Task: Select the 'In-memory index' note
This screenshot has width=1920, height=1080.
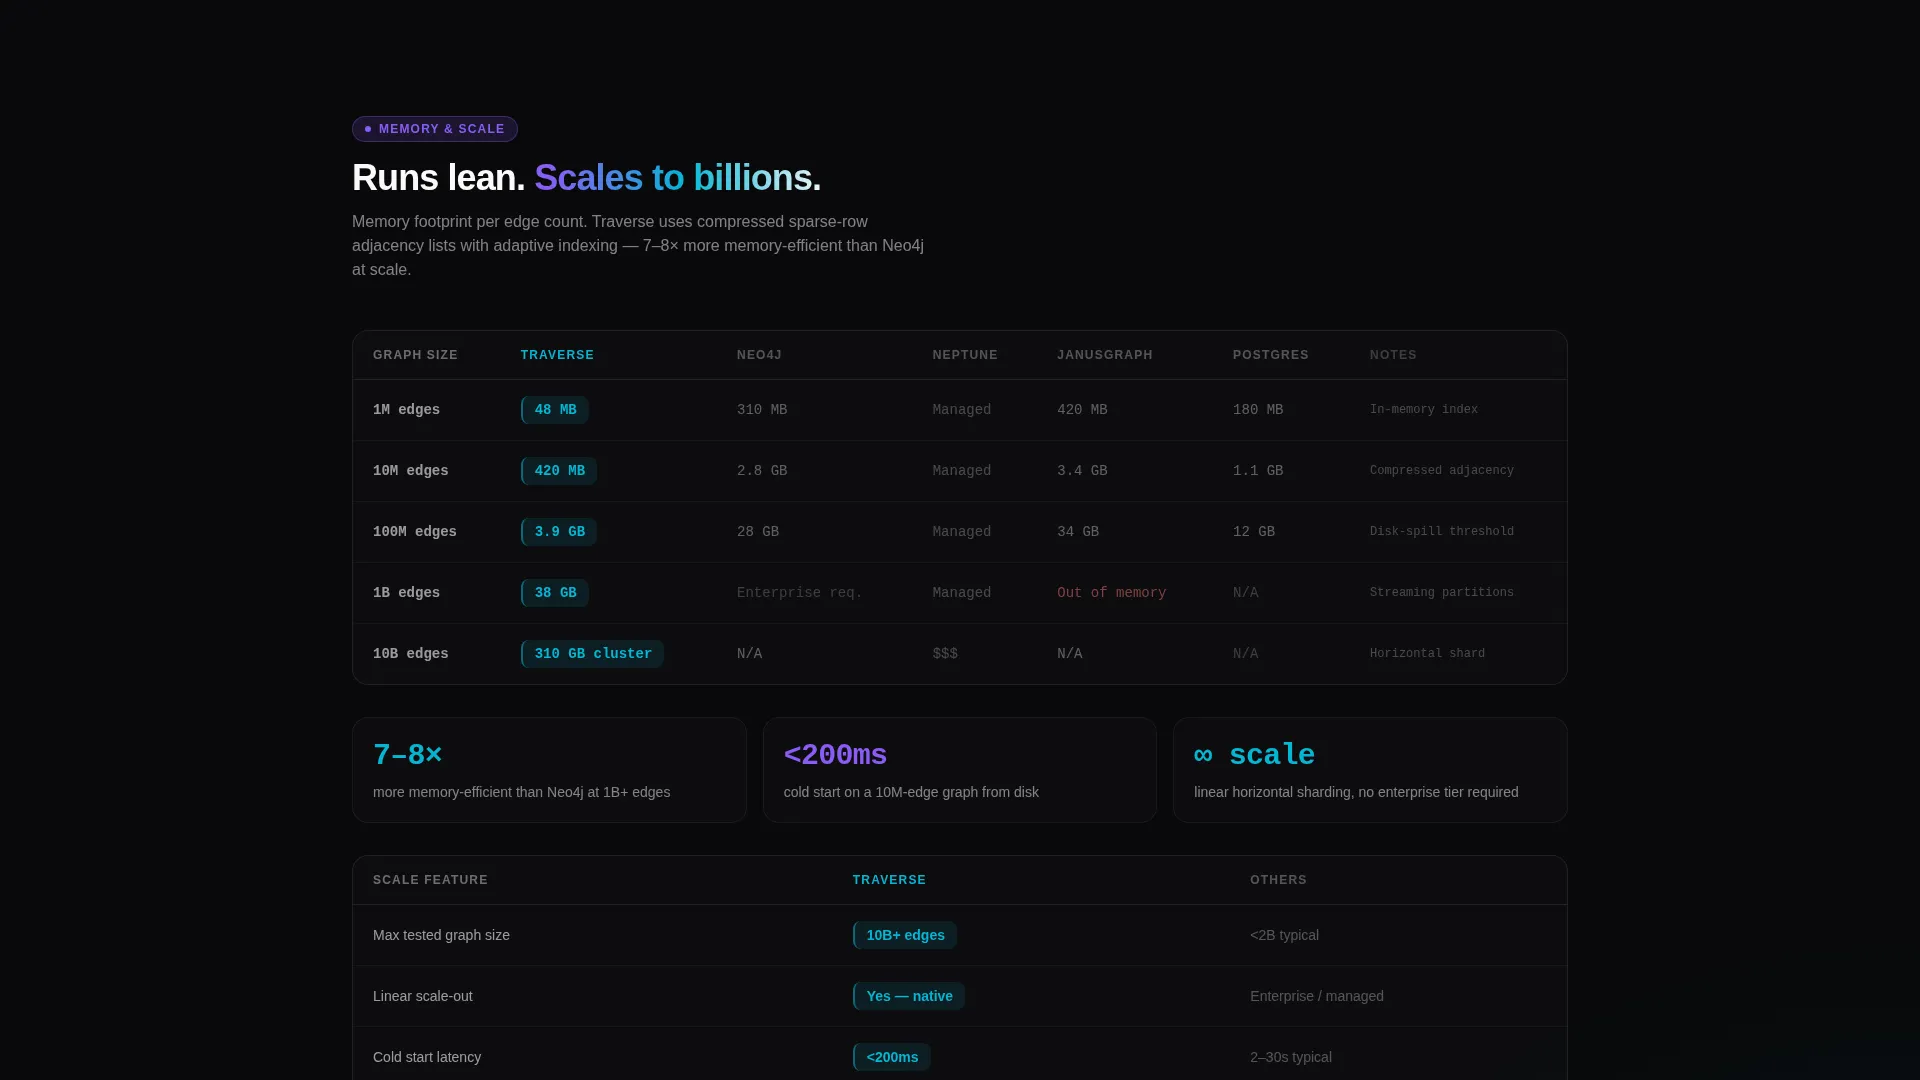Action: (x=1424, y=410)
